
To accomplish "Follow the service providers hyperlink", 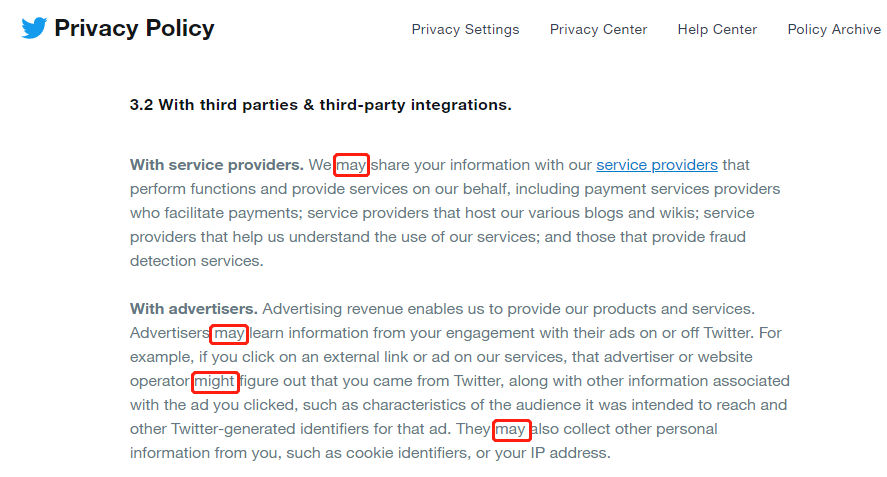I will 657,165.
